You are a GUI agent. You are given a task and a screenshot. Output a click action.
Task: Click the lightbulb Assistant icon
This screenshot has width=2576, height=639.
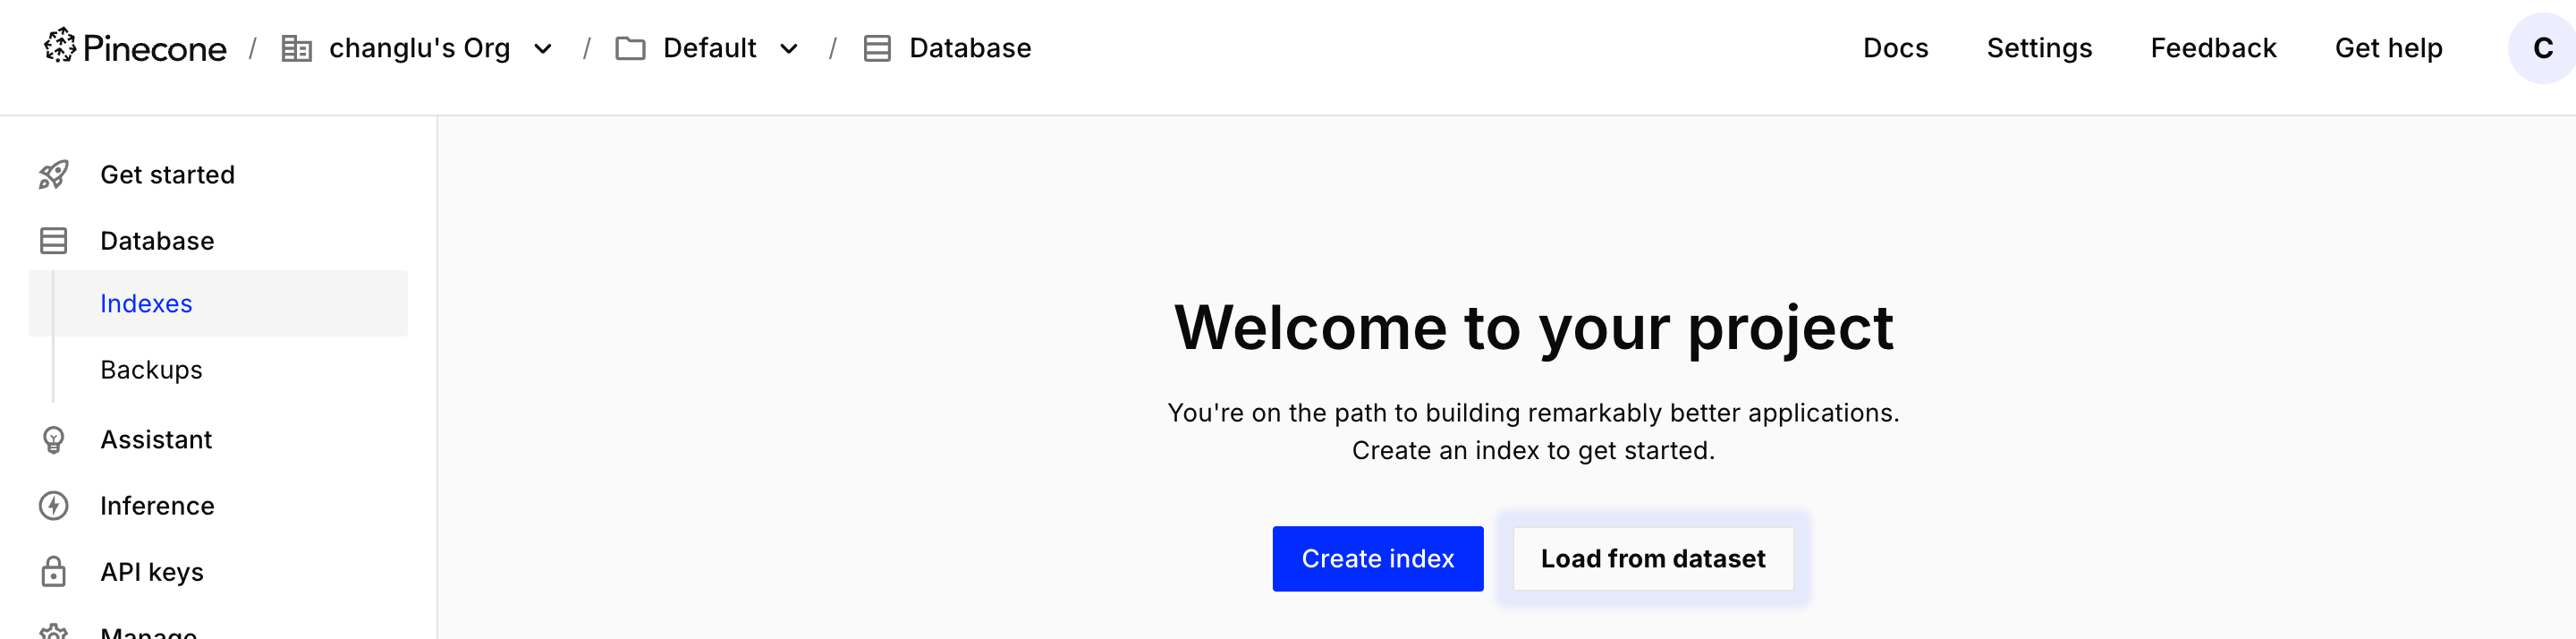tap(53, 439)
